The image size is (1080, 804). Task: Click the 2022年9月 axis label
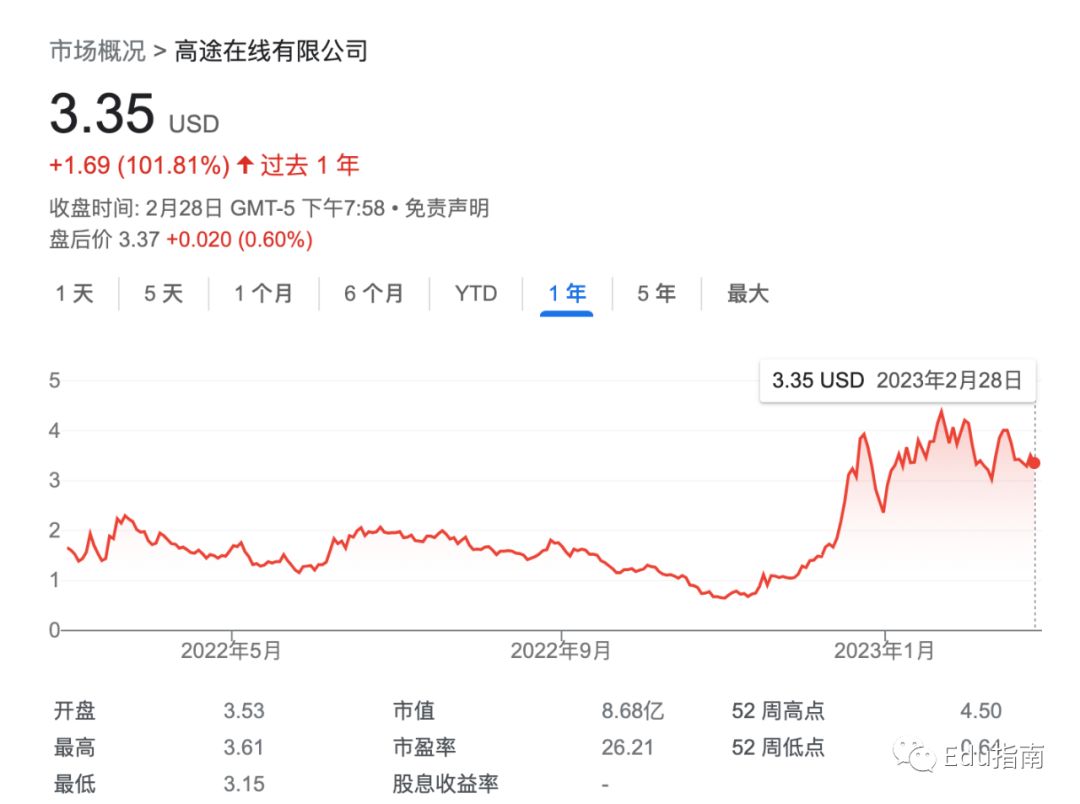pos(561,650)
